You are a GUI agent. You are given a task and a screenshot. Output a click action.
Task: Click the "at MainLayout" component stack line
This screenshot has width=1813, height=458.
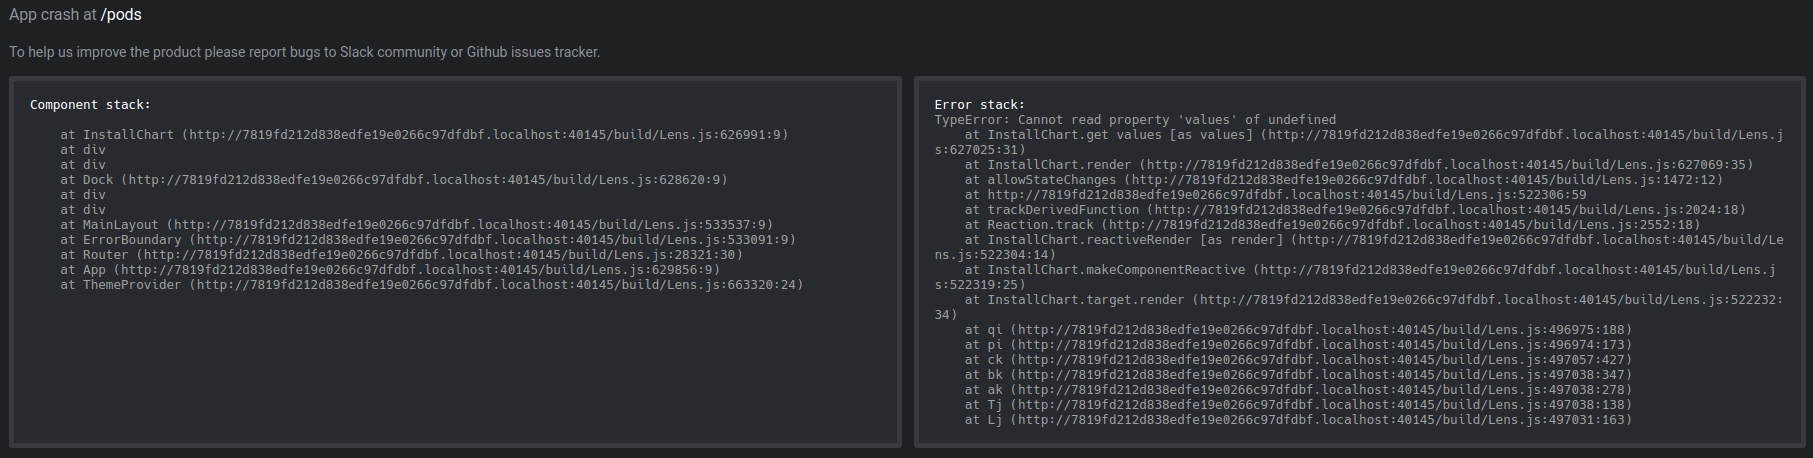(416, 225)
